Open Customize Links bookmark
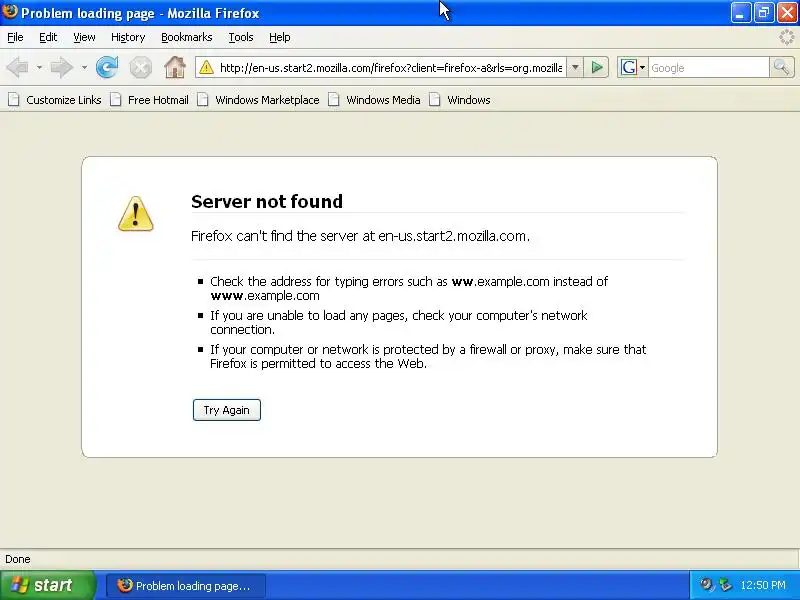Viewport: 800px width, 600px height. pyautogui.click(x=55, y=100)
